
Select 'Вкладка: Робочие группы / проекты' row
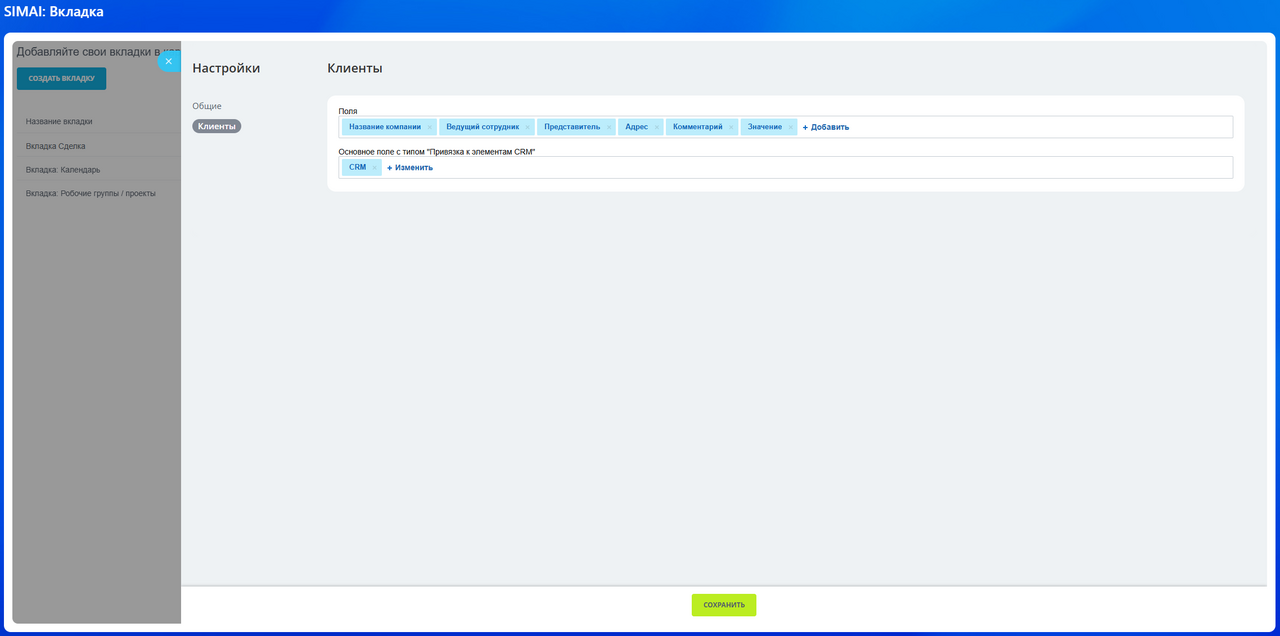(x=91, y=193)
